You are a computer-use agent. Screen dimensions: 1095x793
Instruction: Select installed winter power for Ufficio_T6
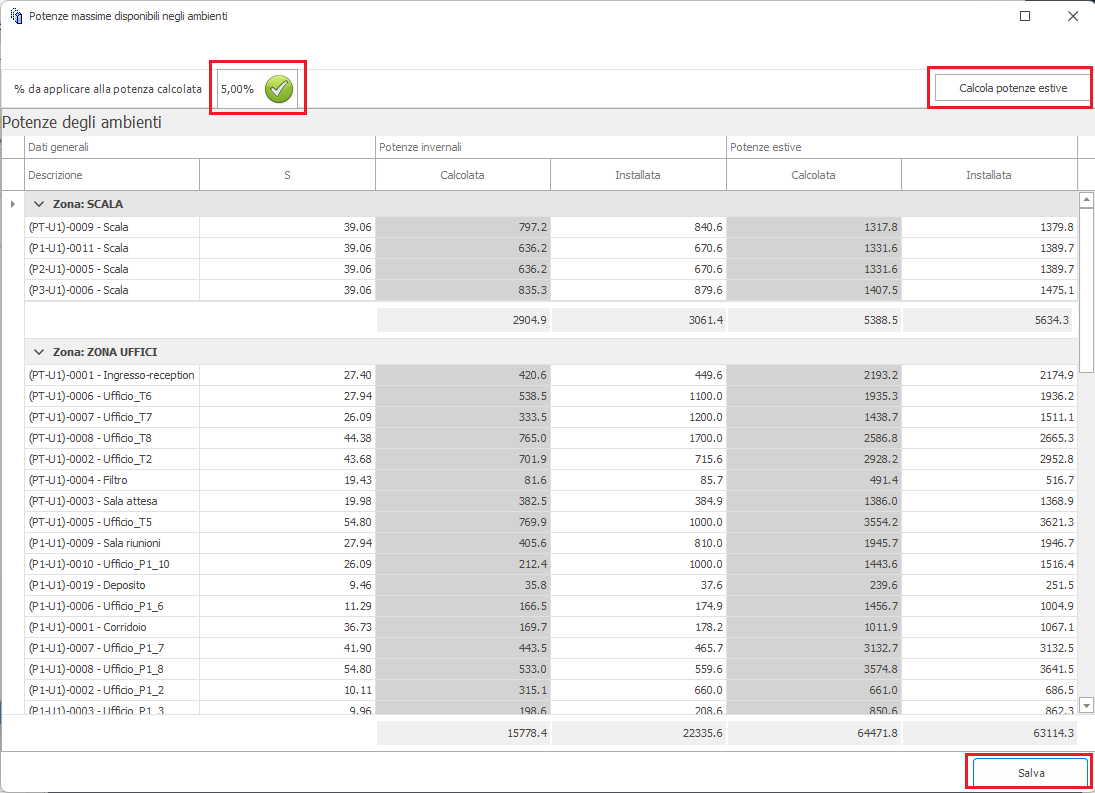point(638,396)
